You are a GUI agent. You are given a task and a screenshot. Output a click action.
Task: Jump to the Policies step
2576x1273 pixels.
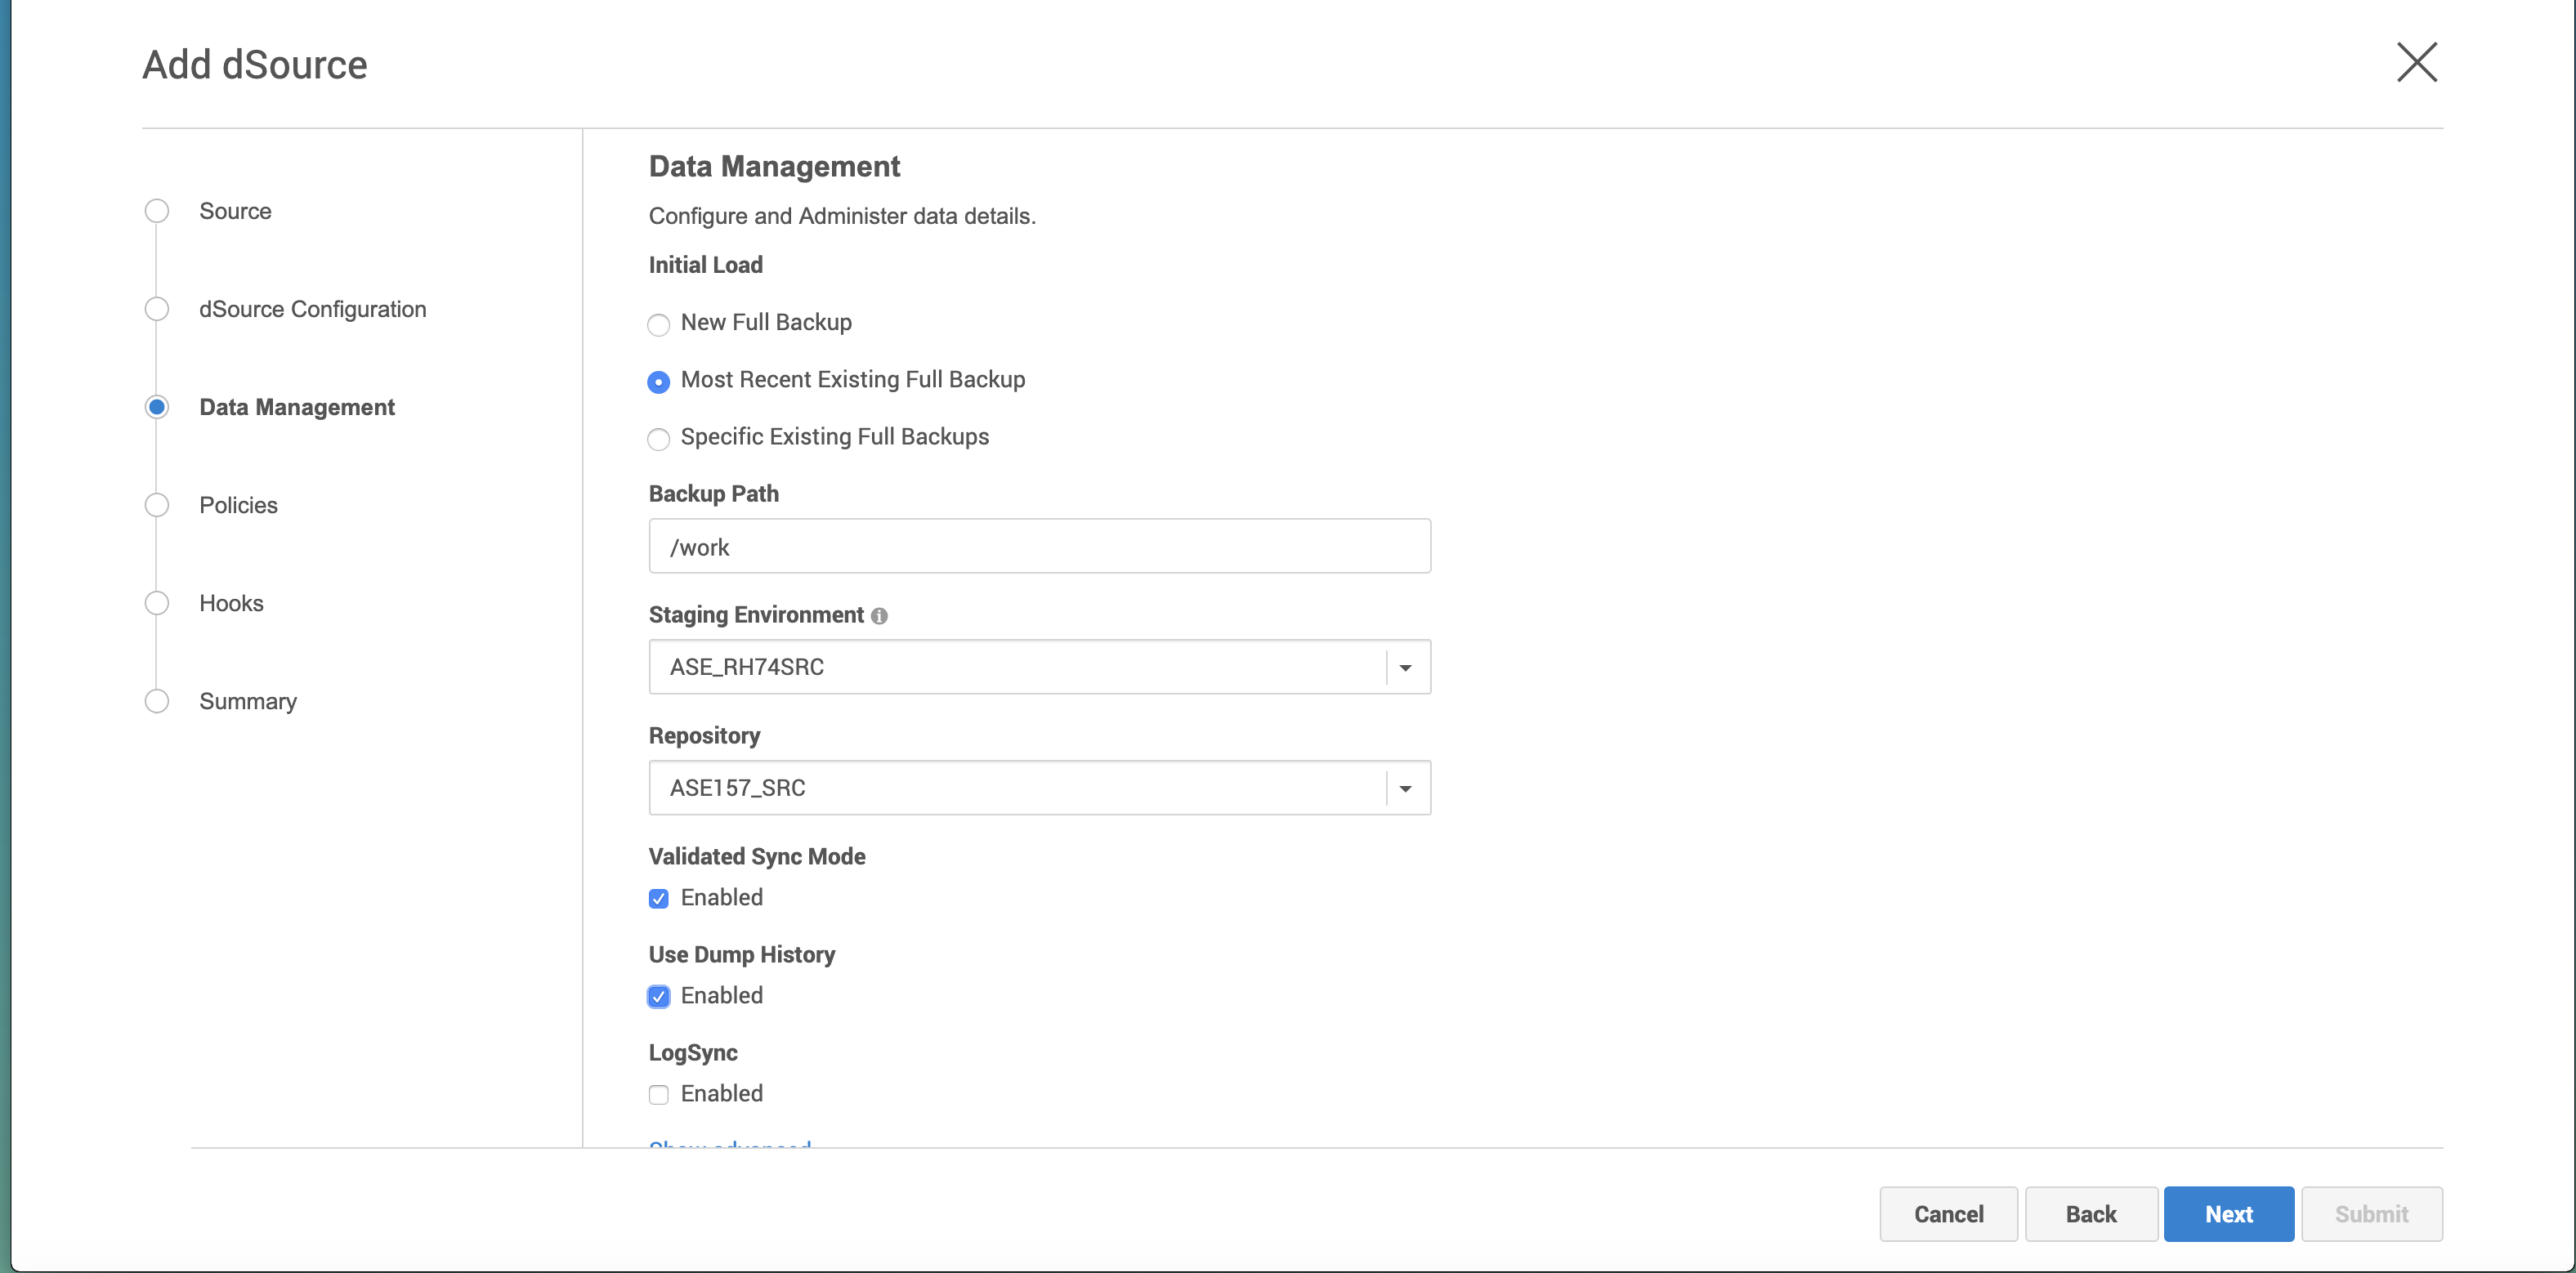(x=238, y=505)
